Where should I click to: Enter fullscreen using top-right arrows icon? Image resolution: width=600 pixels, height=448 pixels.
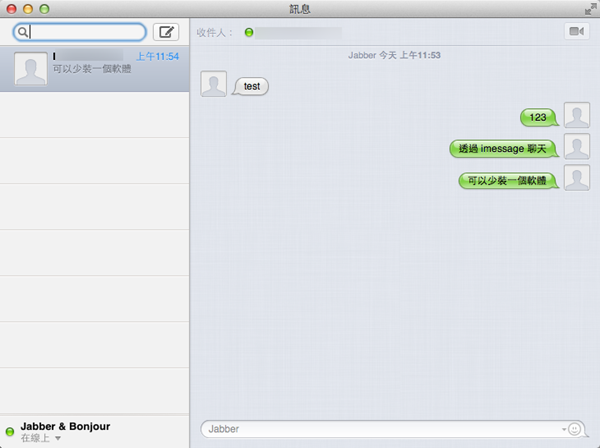click(x=590, y=8)
